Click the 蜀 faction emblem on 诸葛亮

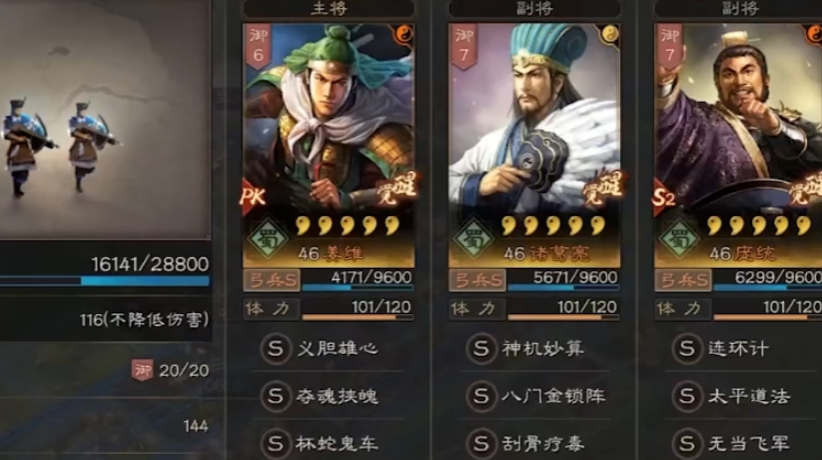[x=473, y=239]
